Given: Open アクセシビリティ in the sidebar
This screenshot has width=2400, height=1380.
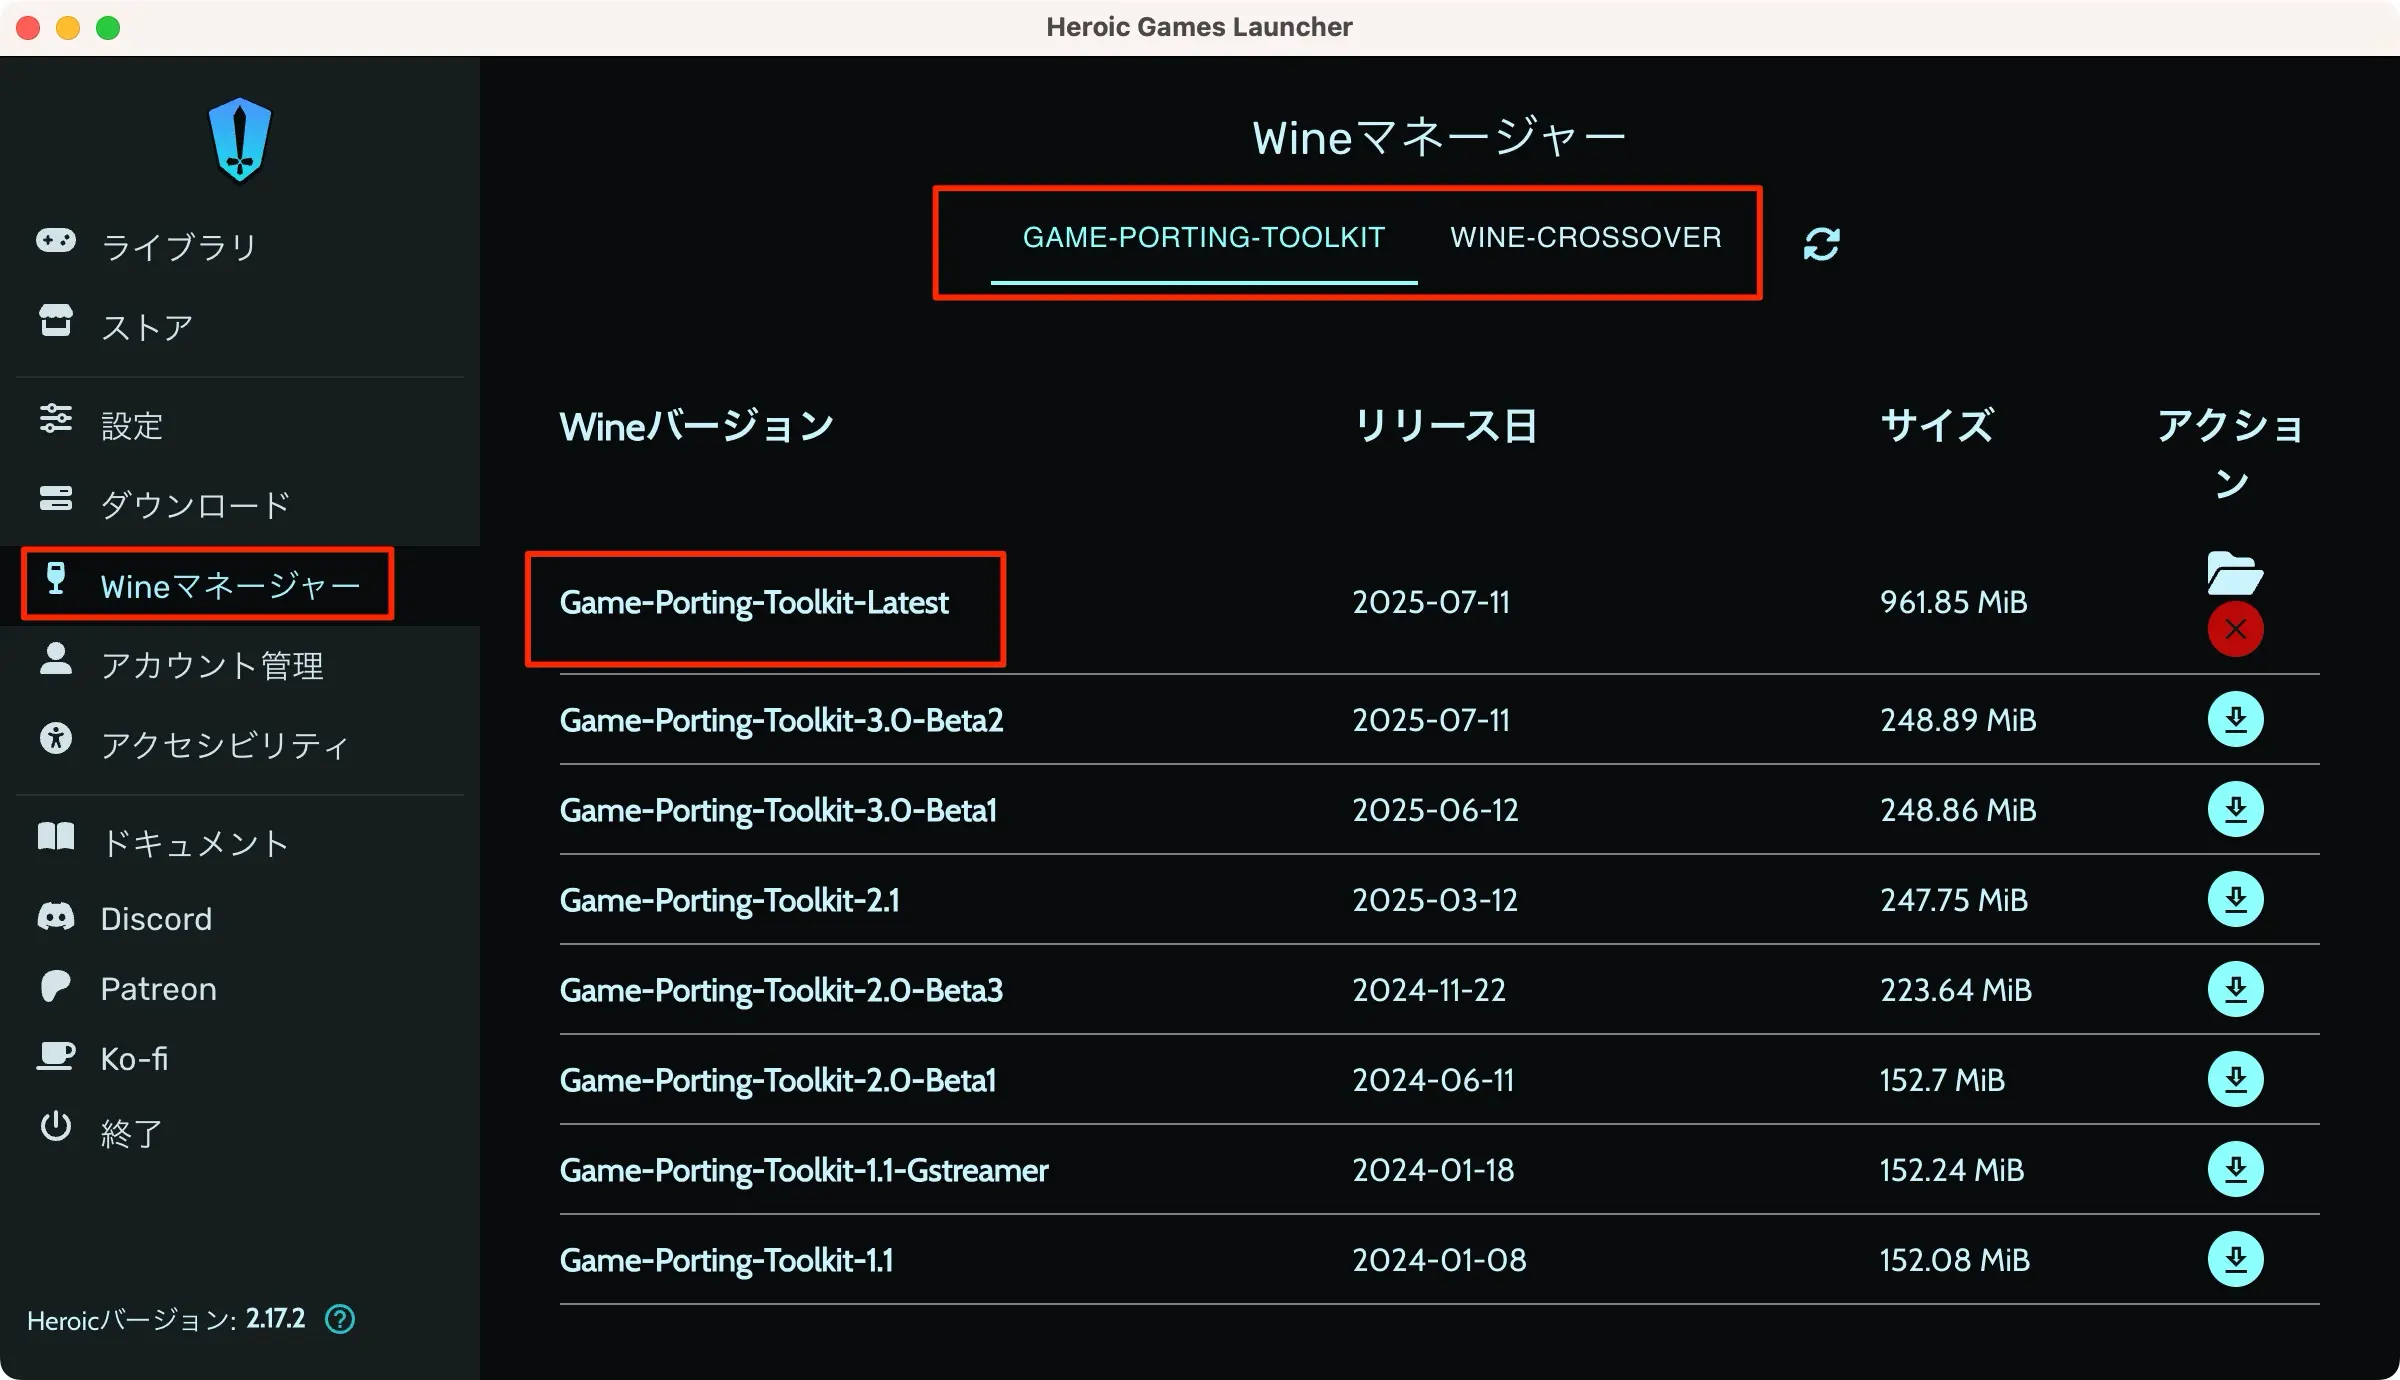Looking at the screenshot, I should tap(225, 744).
